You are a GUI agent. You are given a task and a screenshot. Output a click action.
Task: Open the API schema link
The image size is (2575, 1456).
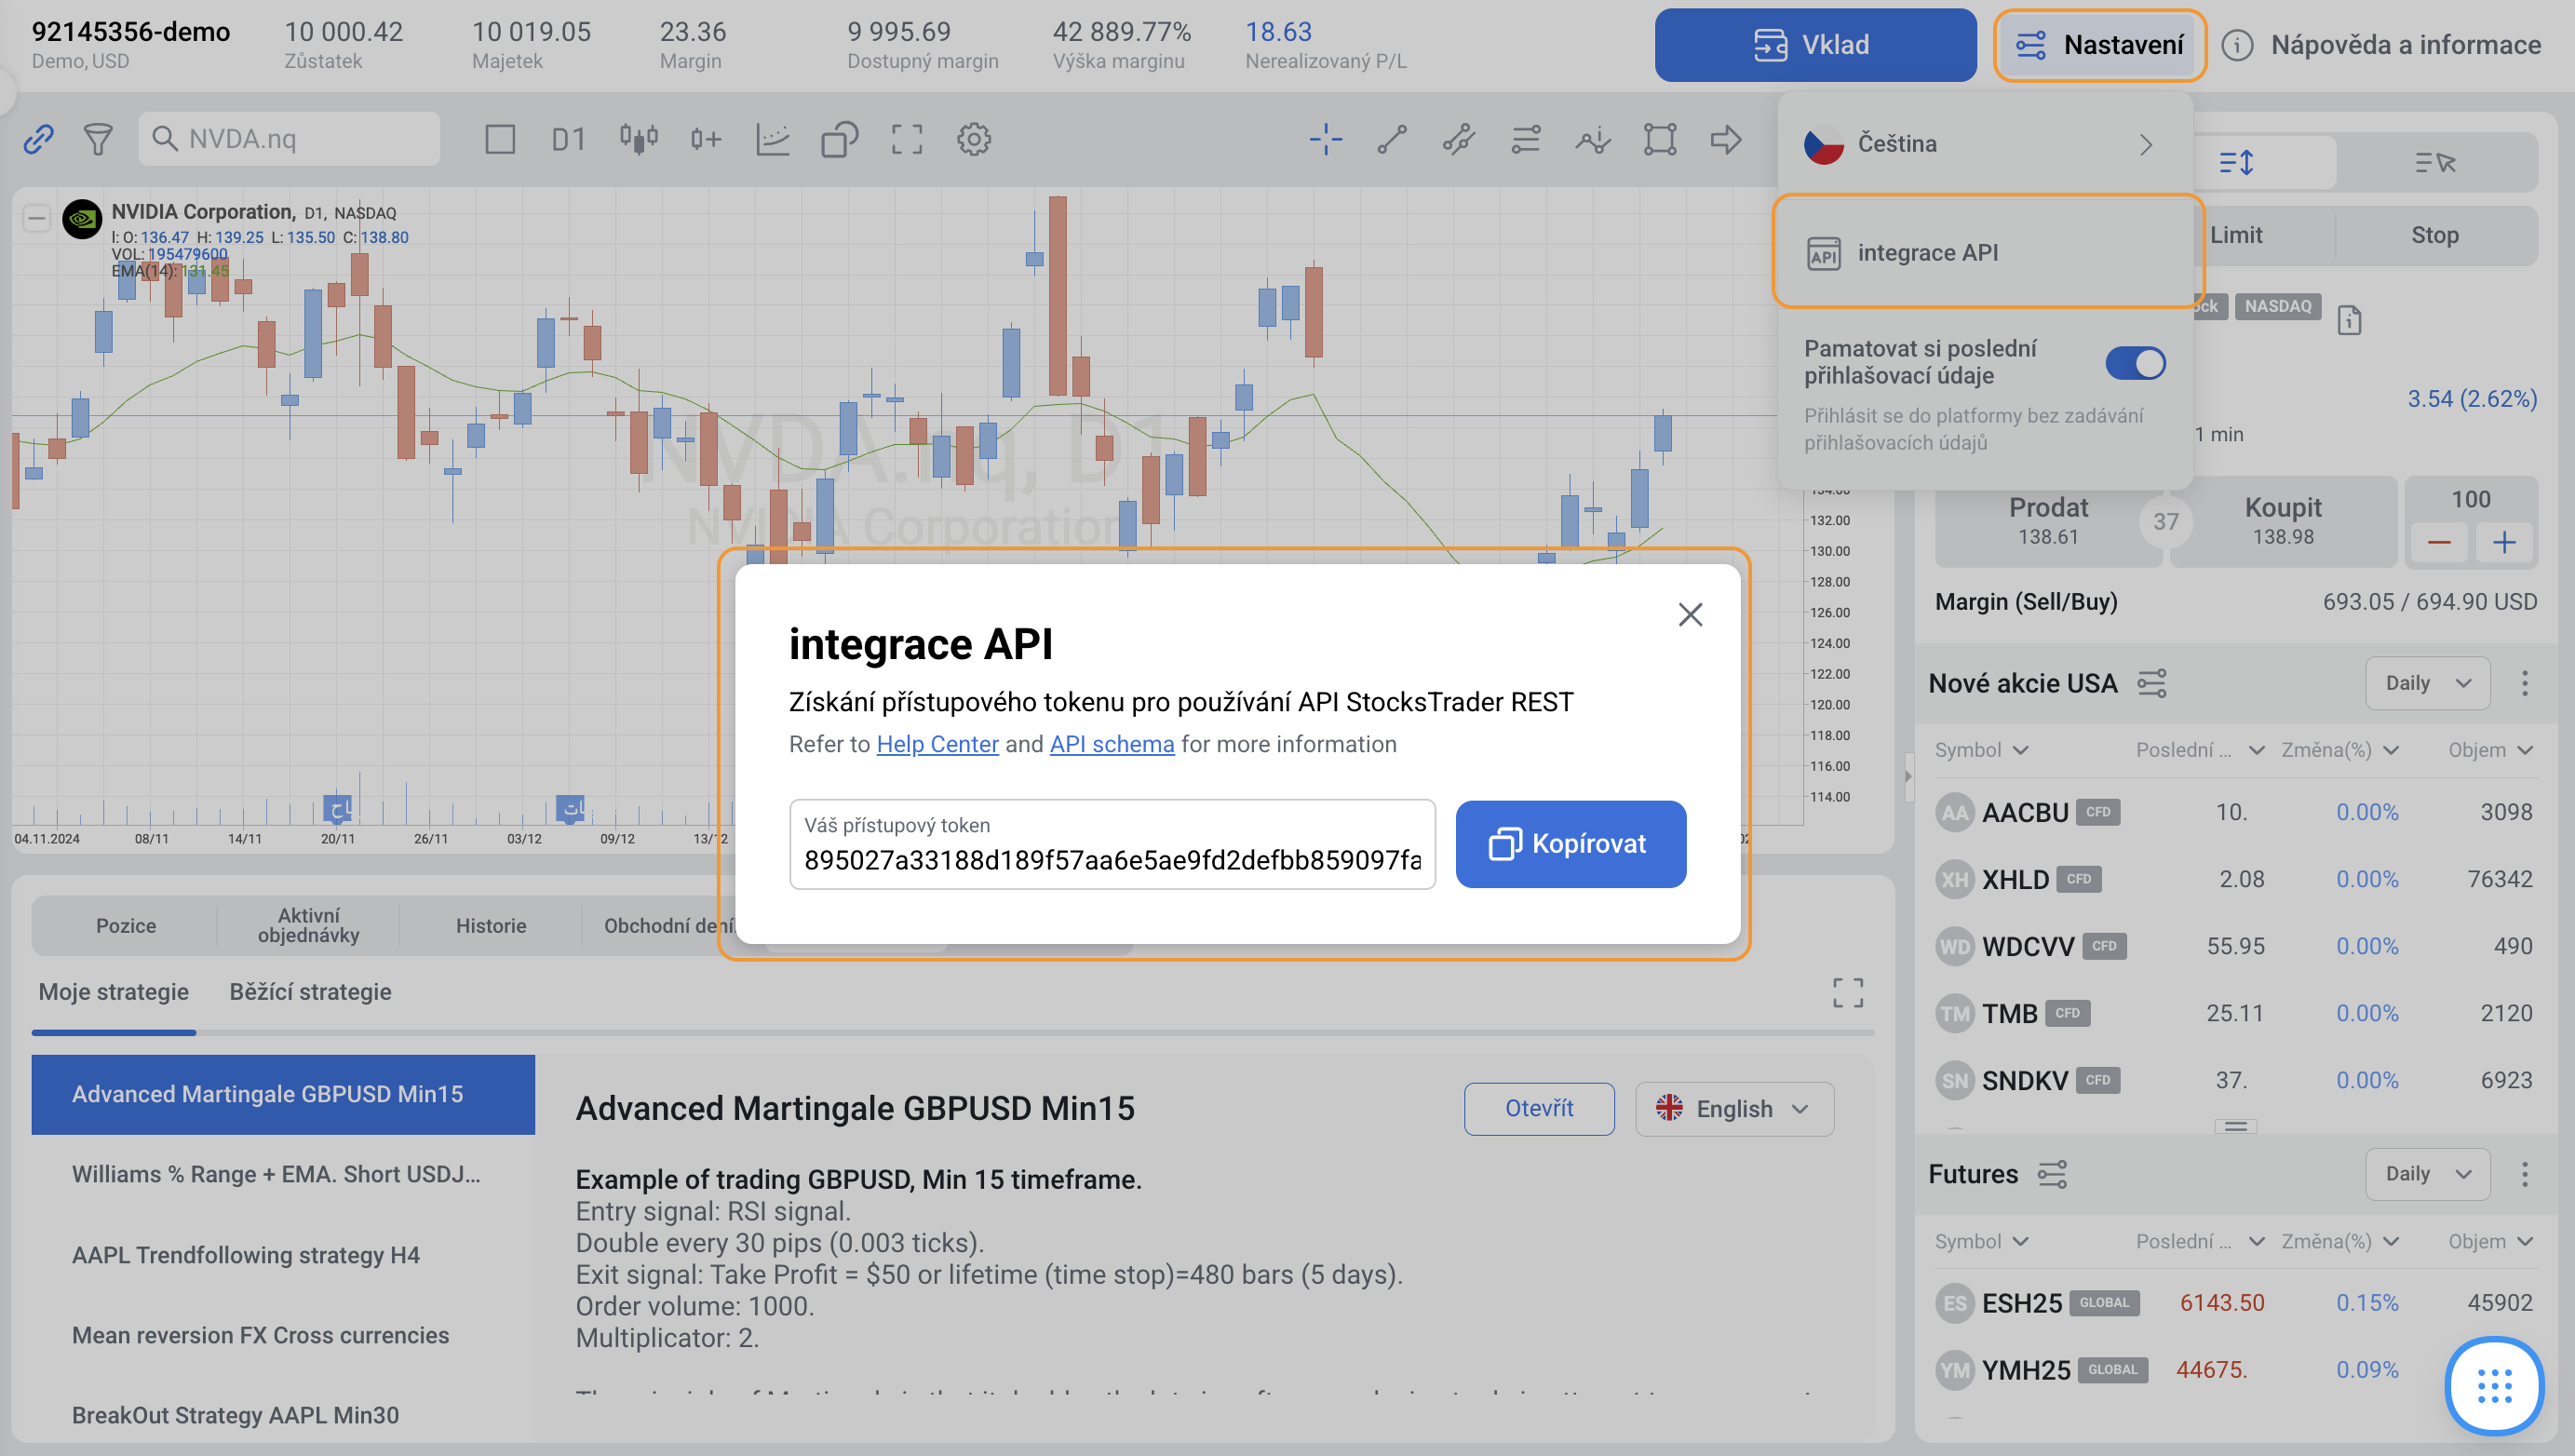[1111, 744]
